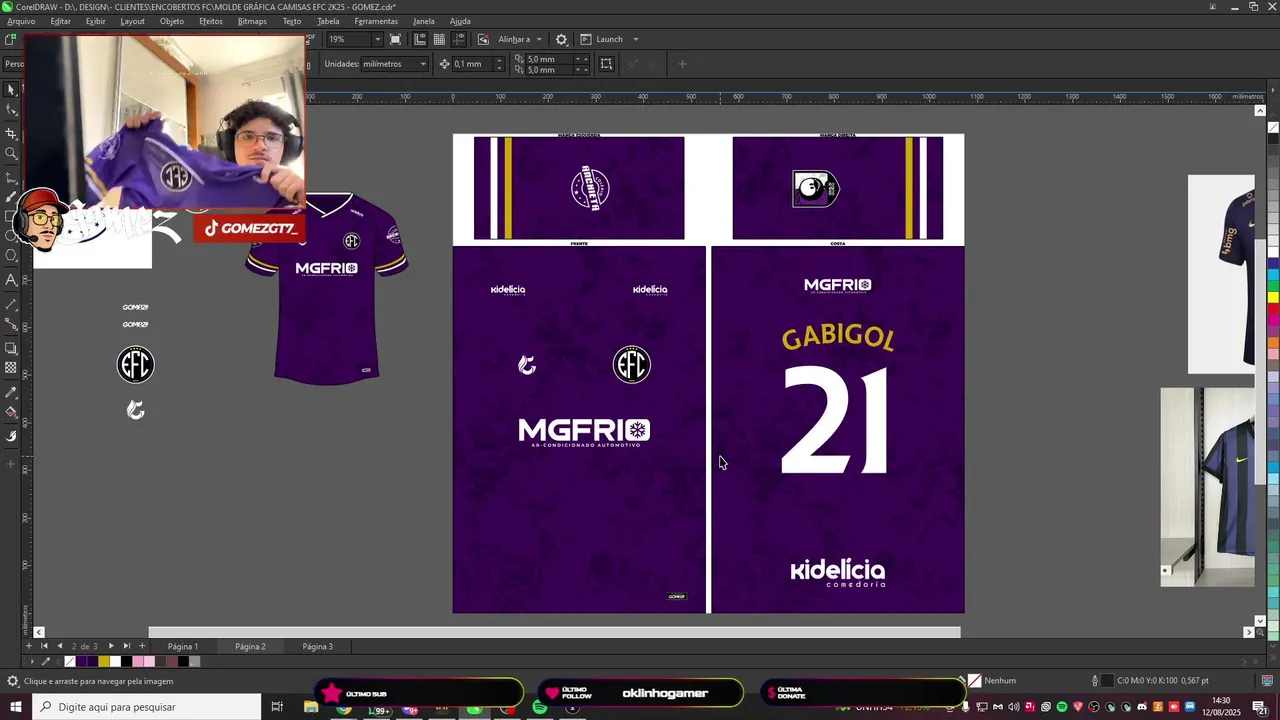Viewport: 1280px width, 720px height.
Task: Switch to Página 1 tab
Action: pyautogui.click(x=183, y=646)
